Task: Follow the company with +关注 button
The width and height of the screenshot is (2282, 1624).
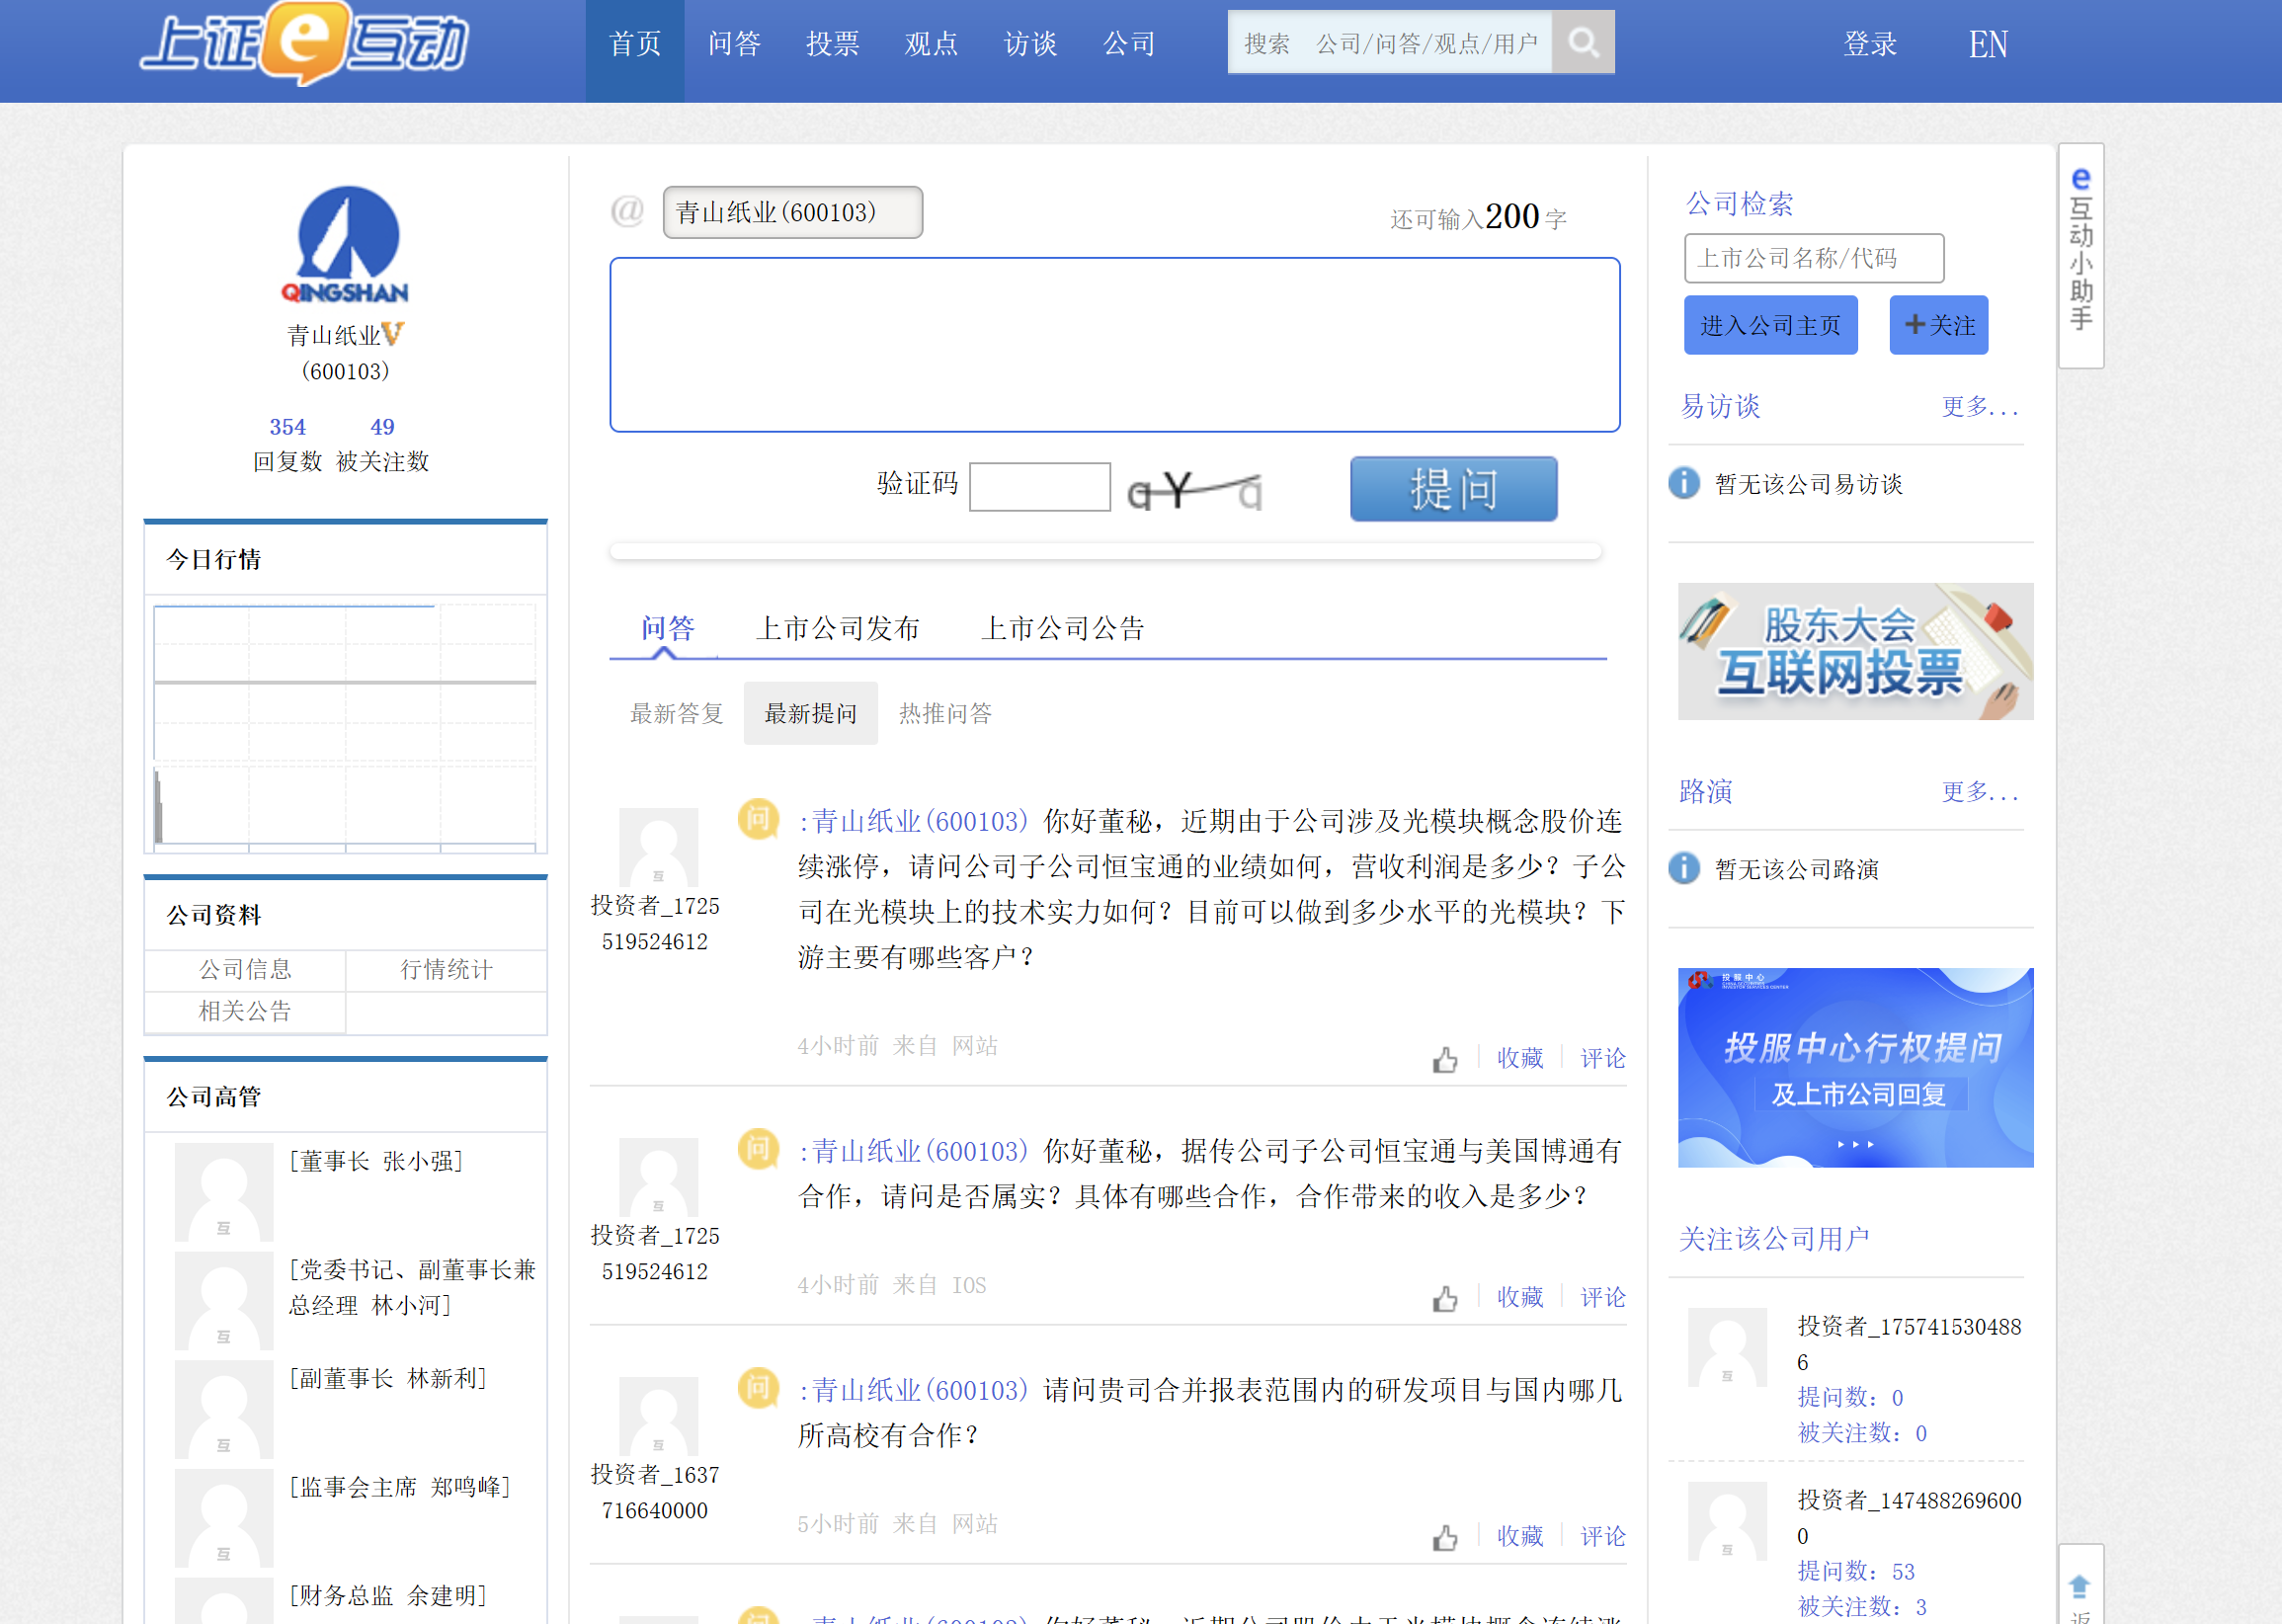Action: 1937,325
